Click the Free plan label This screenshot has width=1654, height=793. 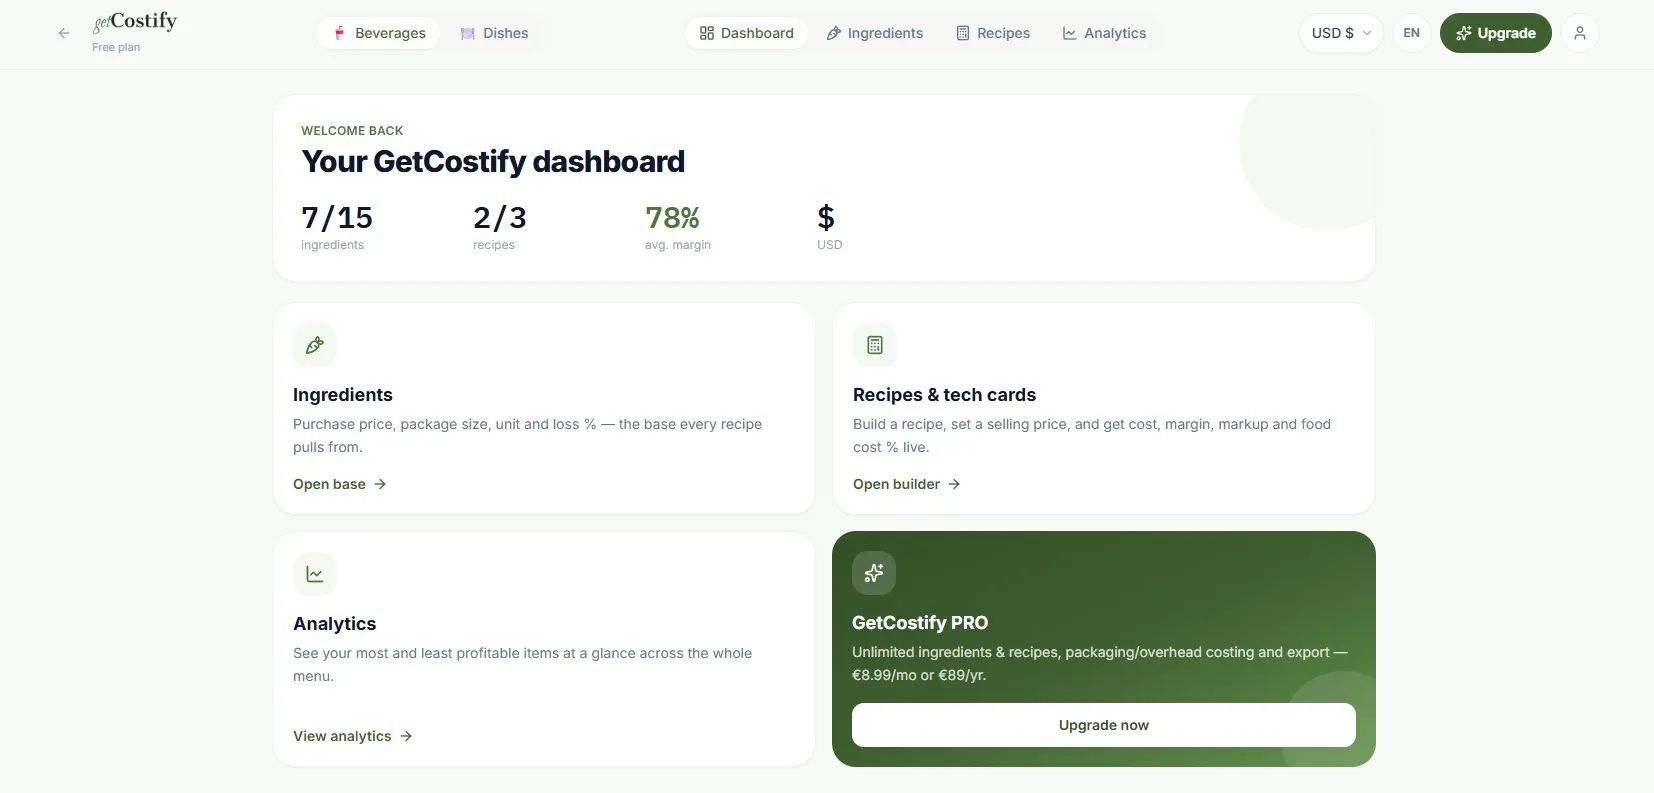click(116, 47)
